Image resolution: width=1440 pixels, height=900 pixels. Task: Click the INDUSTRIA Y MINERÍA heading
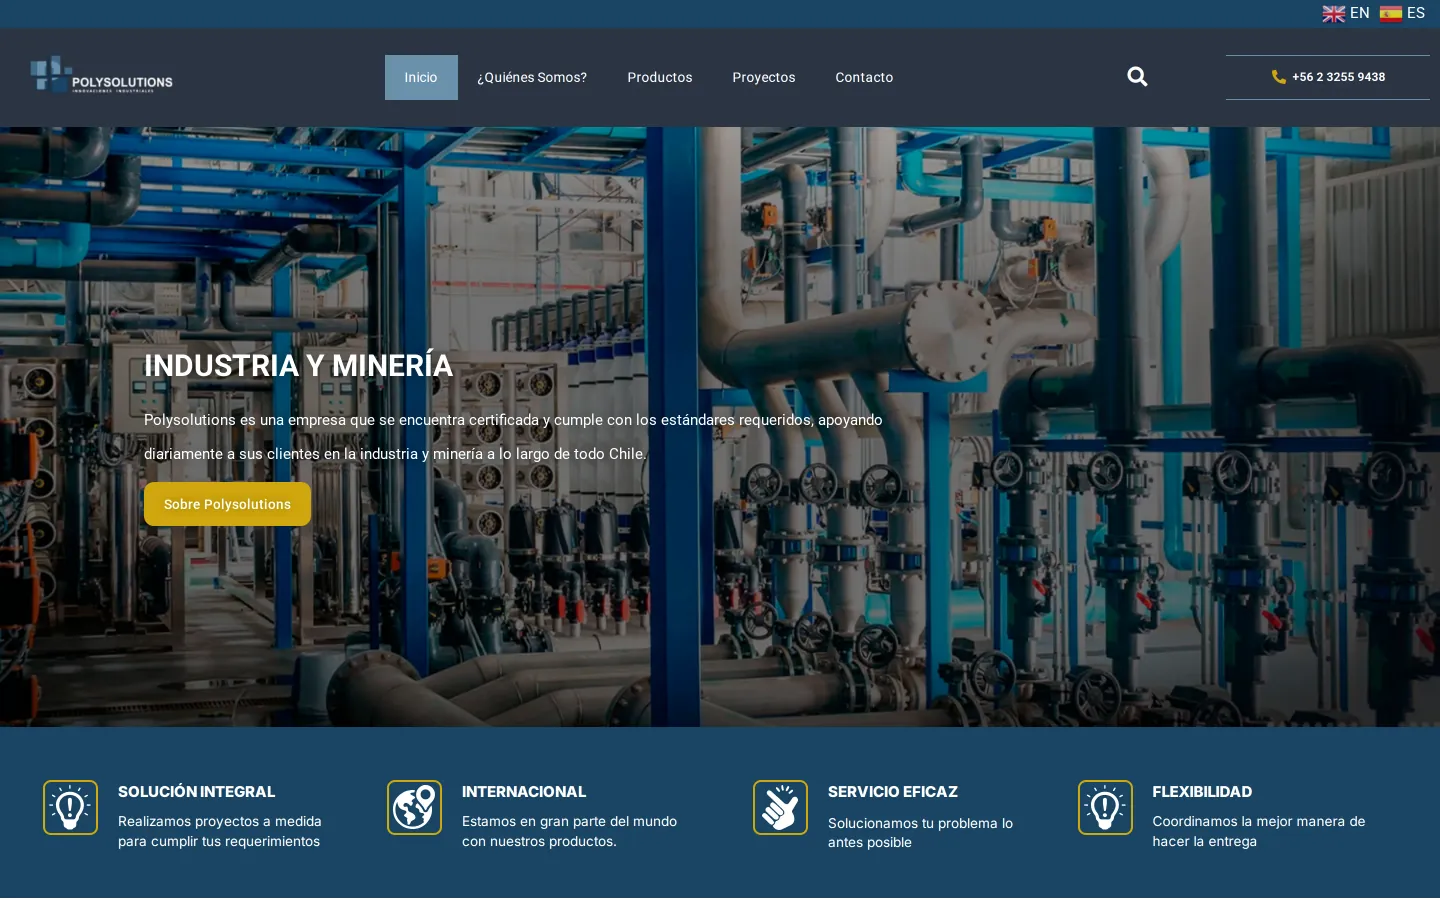point(298,366)
